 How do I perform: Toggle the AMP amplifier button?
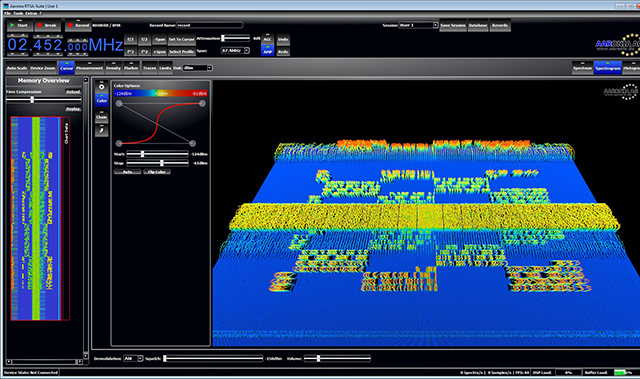pos(267,51)
